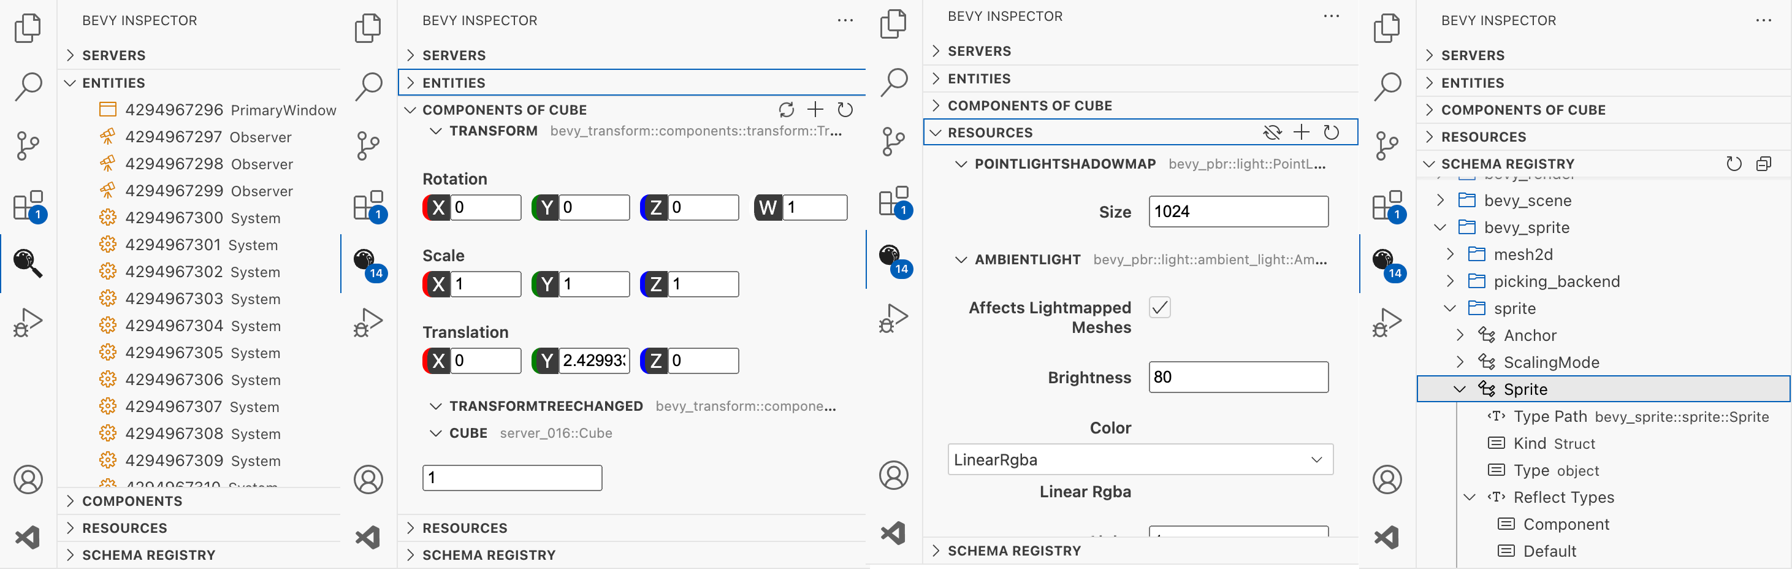Select the Anchor type in the sprite folder

pyautogui.click(x=1529, y=335)
